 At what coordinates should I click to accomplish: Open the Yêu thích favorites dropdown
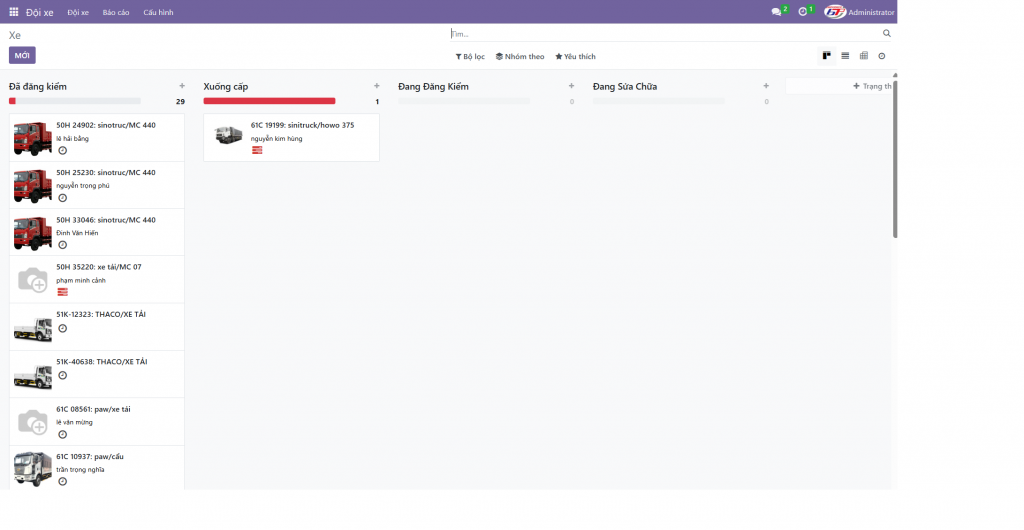(x=575, y=57)
